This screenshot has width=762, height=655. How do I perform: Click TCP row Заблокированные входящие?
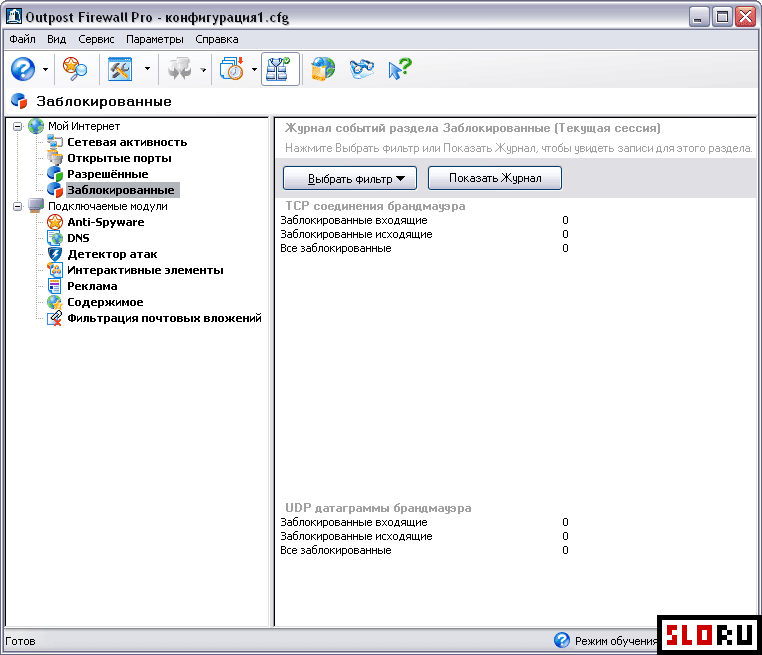pos(424,221)
